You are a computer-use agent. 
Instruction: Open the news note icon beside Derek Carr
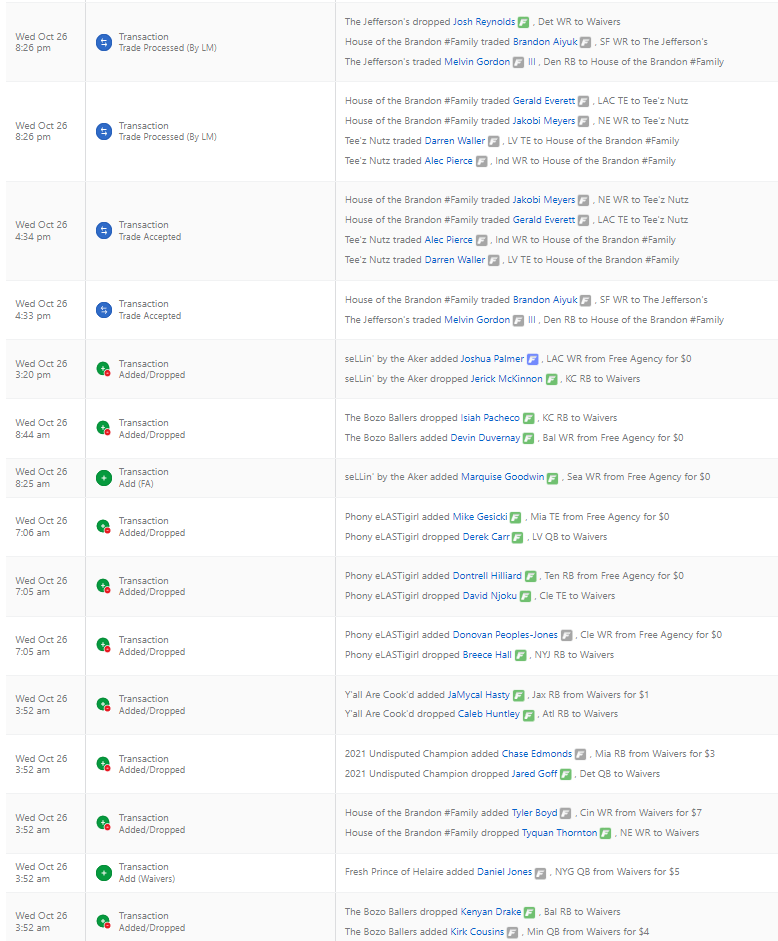[517, 537]
